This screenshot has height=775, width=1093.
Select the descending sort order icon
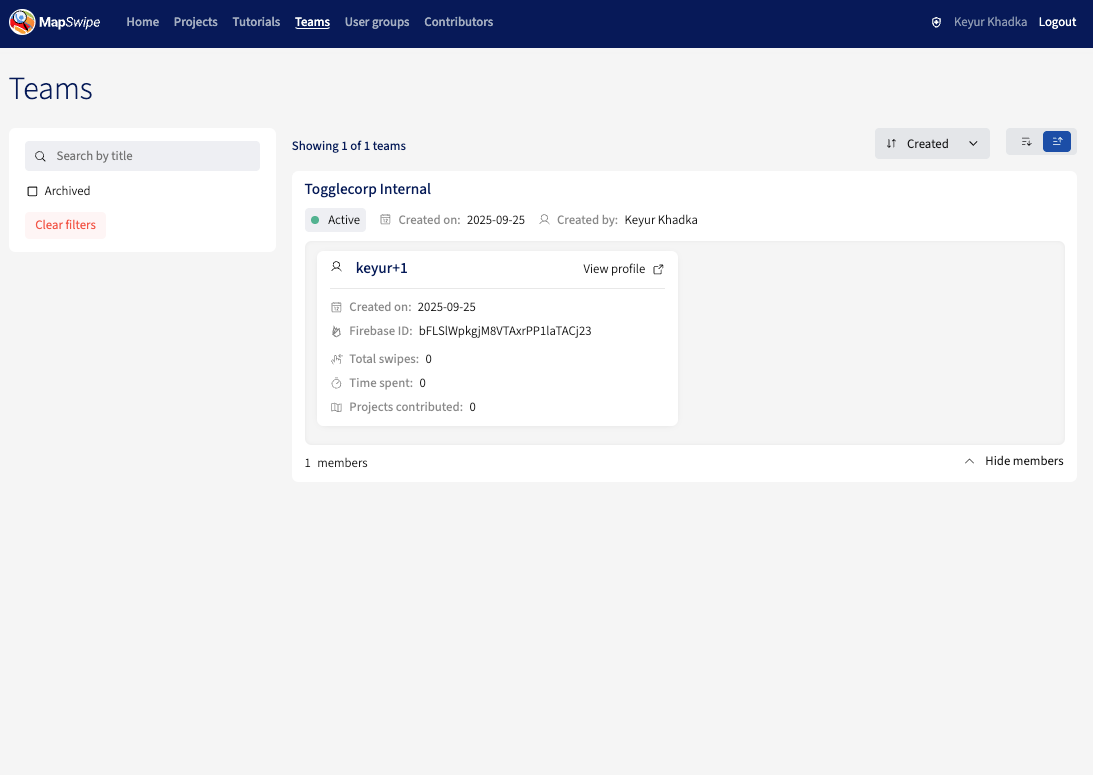(1026, 142)
